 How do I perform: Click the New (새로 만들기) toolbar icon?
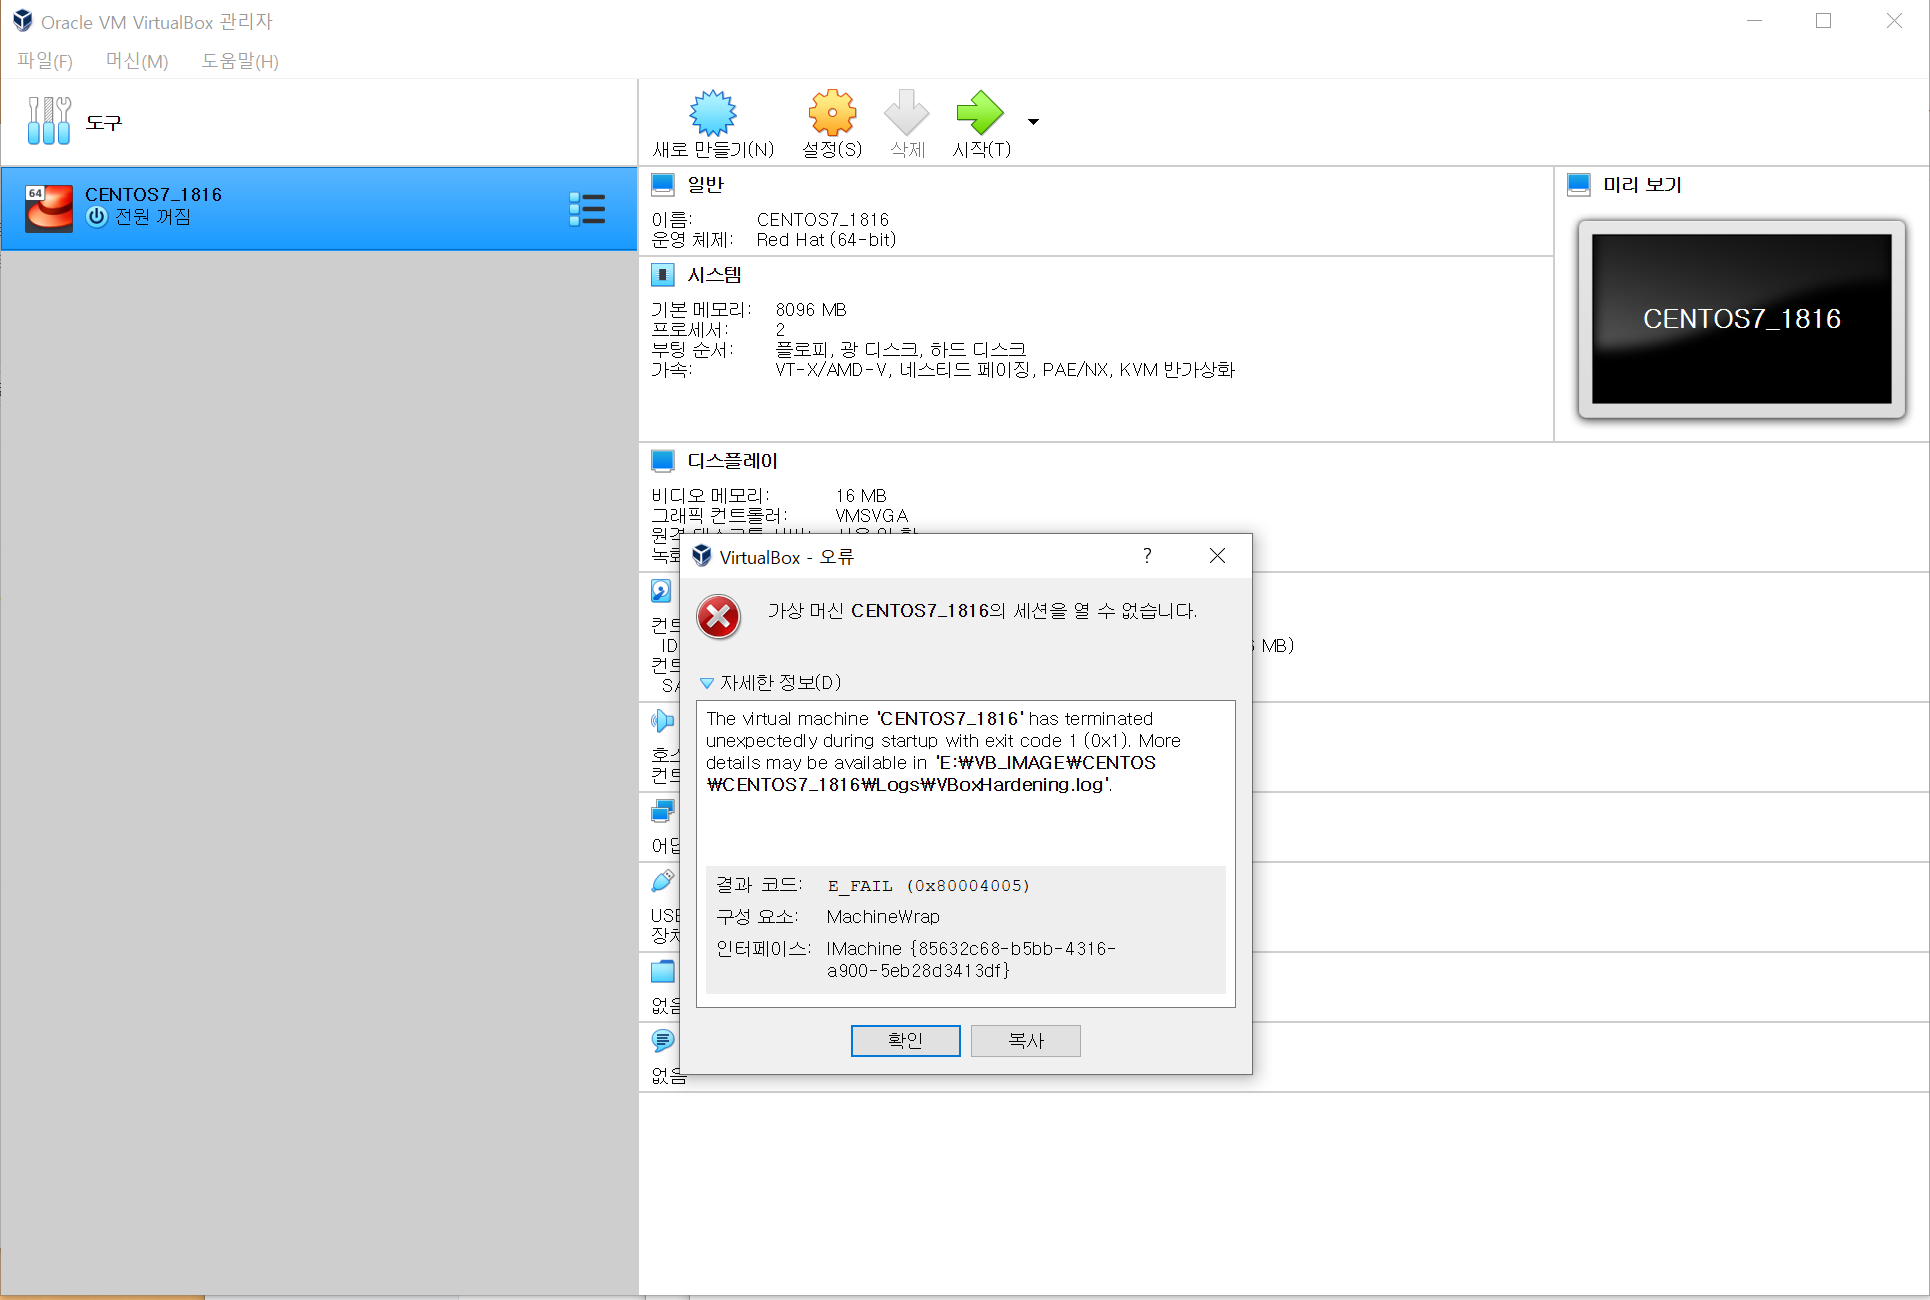click(712, 114)
